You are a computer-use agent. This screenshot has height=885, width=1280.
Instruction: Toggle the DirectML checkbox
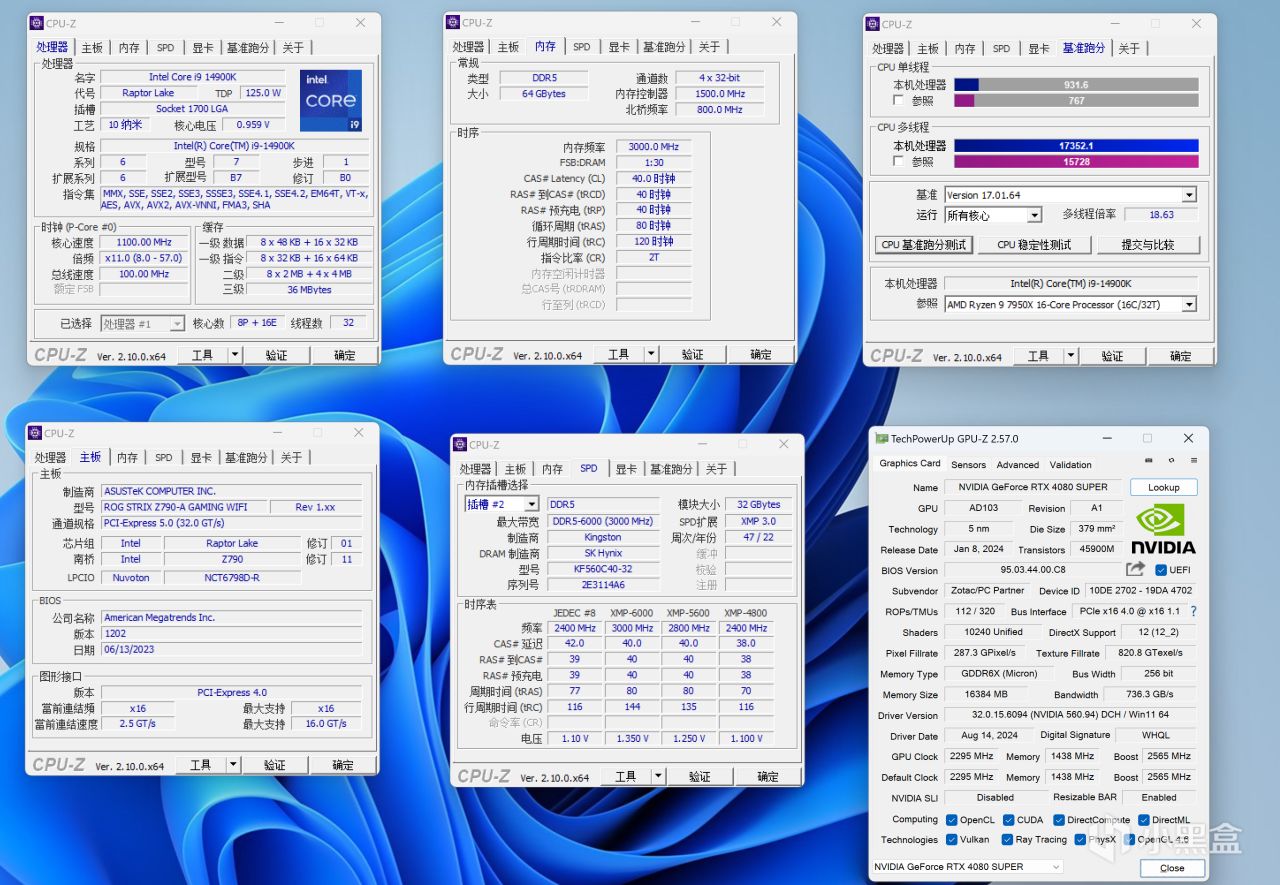[x=1142, y=820]
